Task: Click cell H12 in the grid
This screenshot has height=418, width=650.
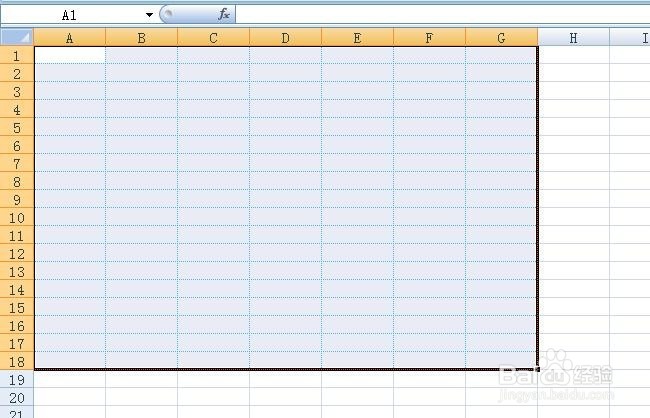Action: [x=574, y=253]
